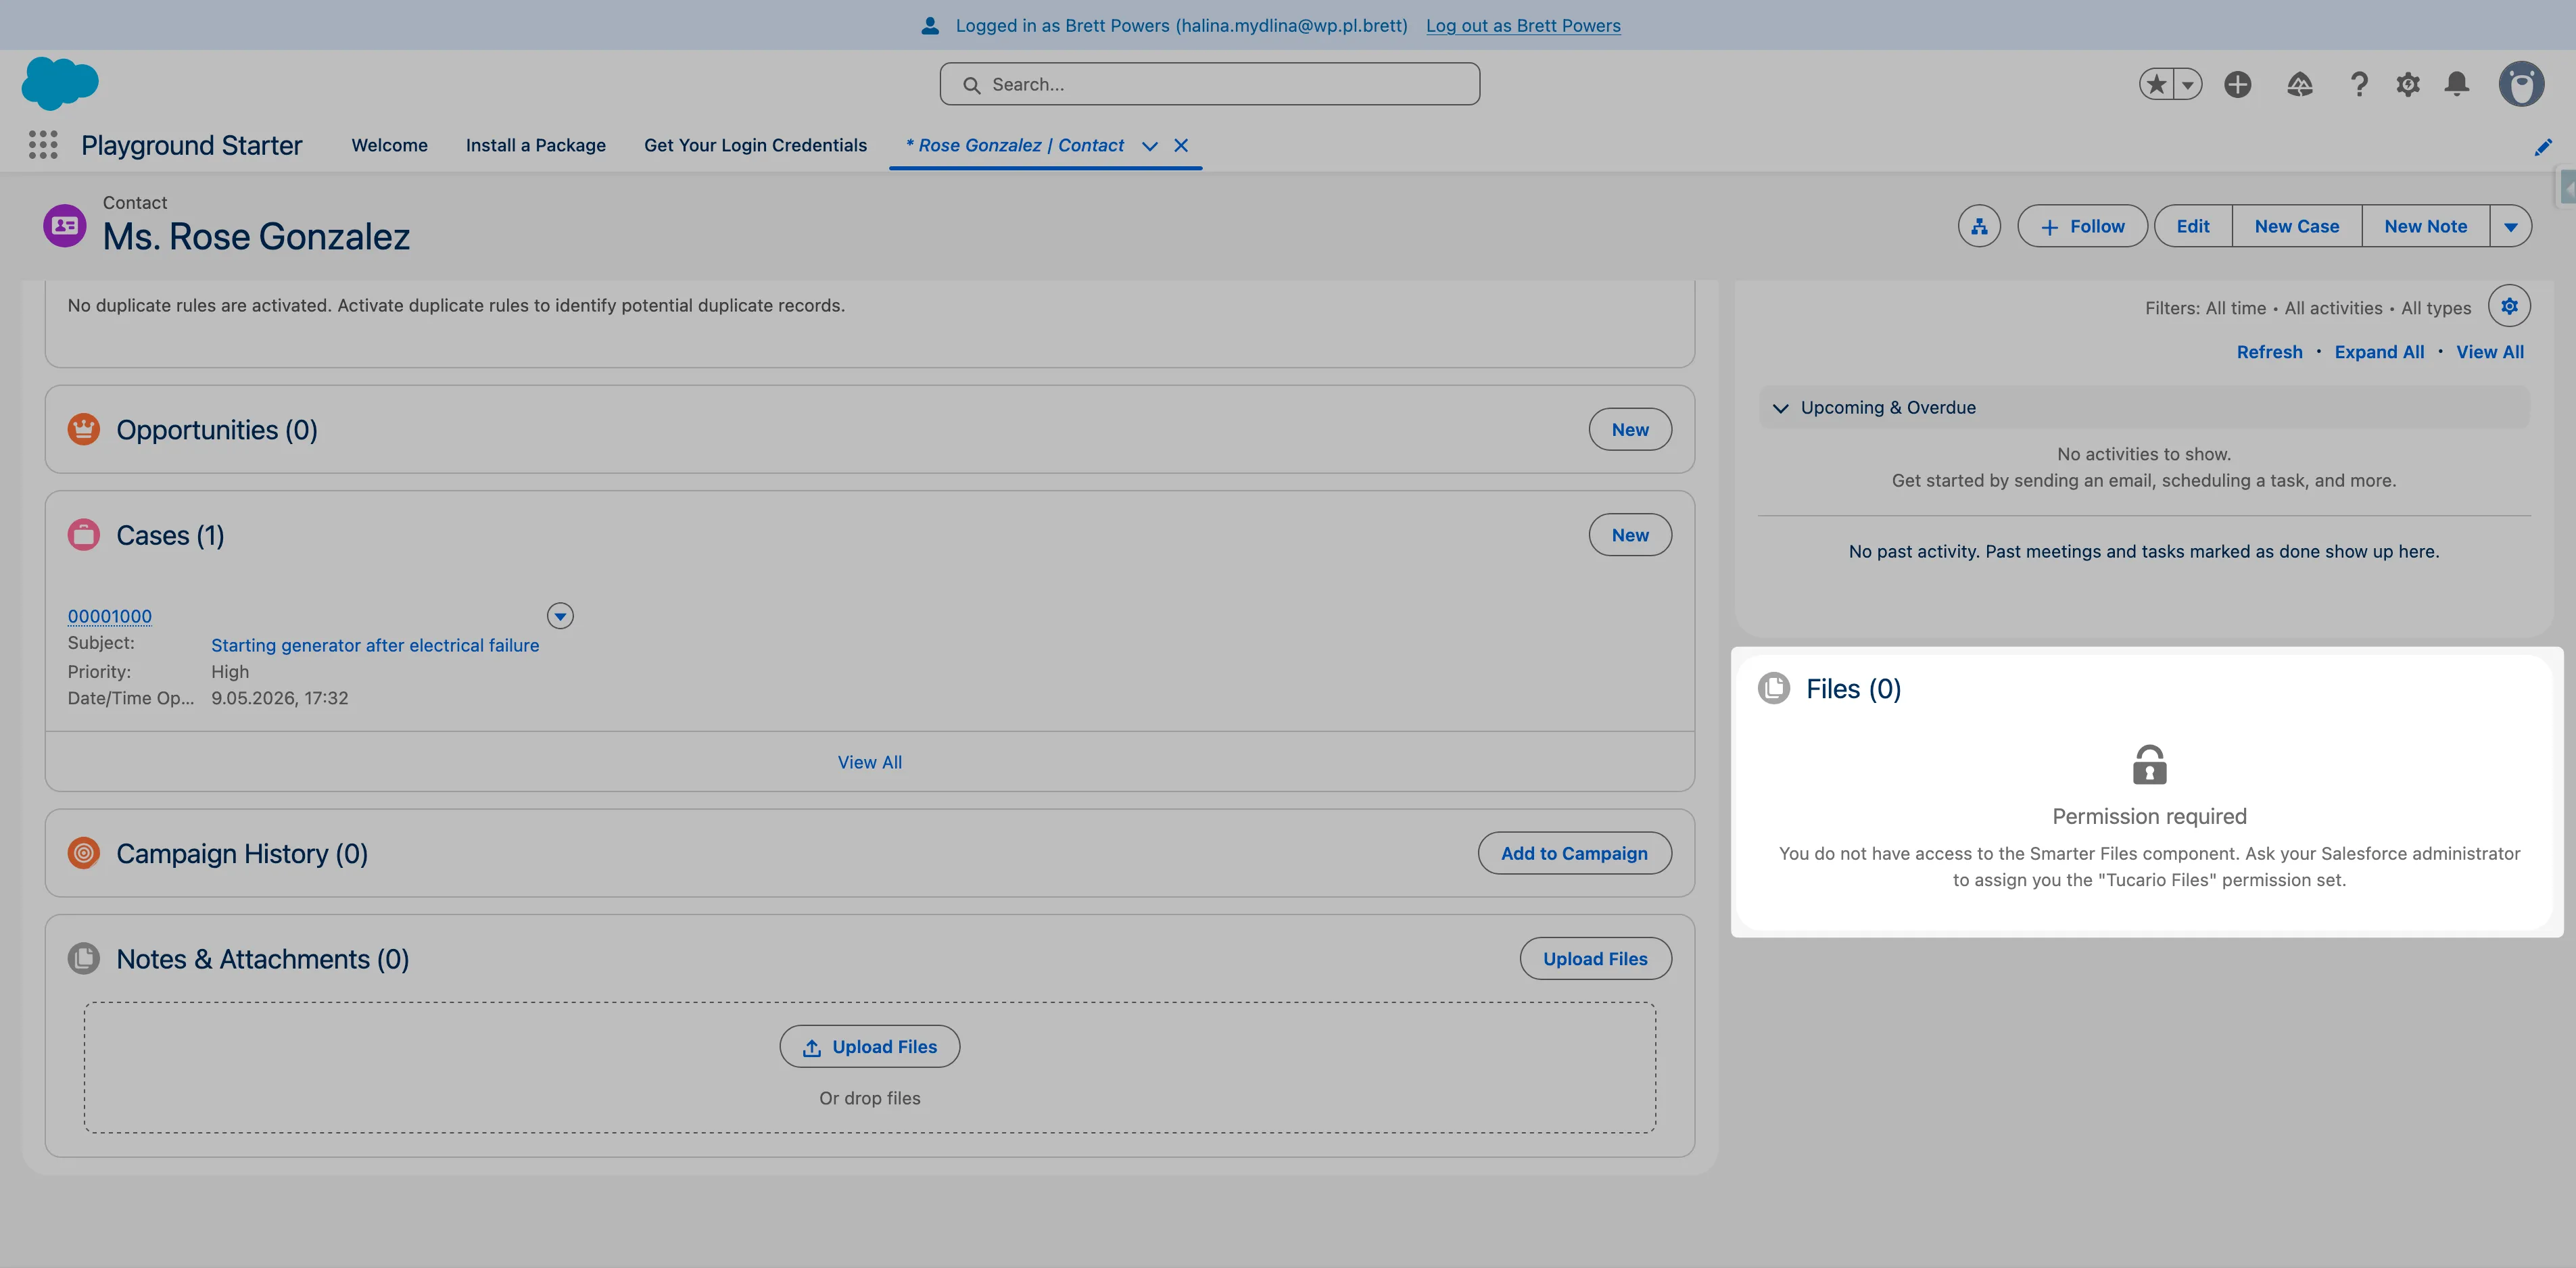Click View All in activity timeline
Image resolution: width=2576 pixels, height=1268 pixels.
[2490, 352]
